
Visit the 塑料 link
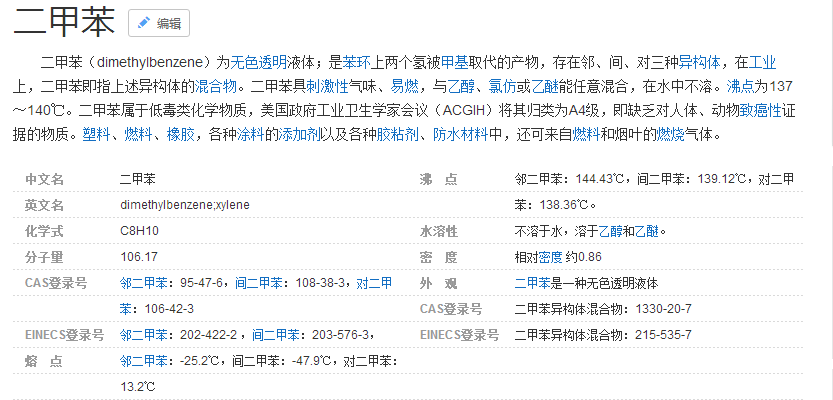pos(95,134)
